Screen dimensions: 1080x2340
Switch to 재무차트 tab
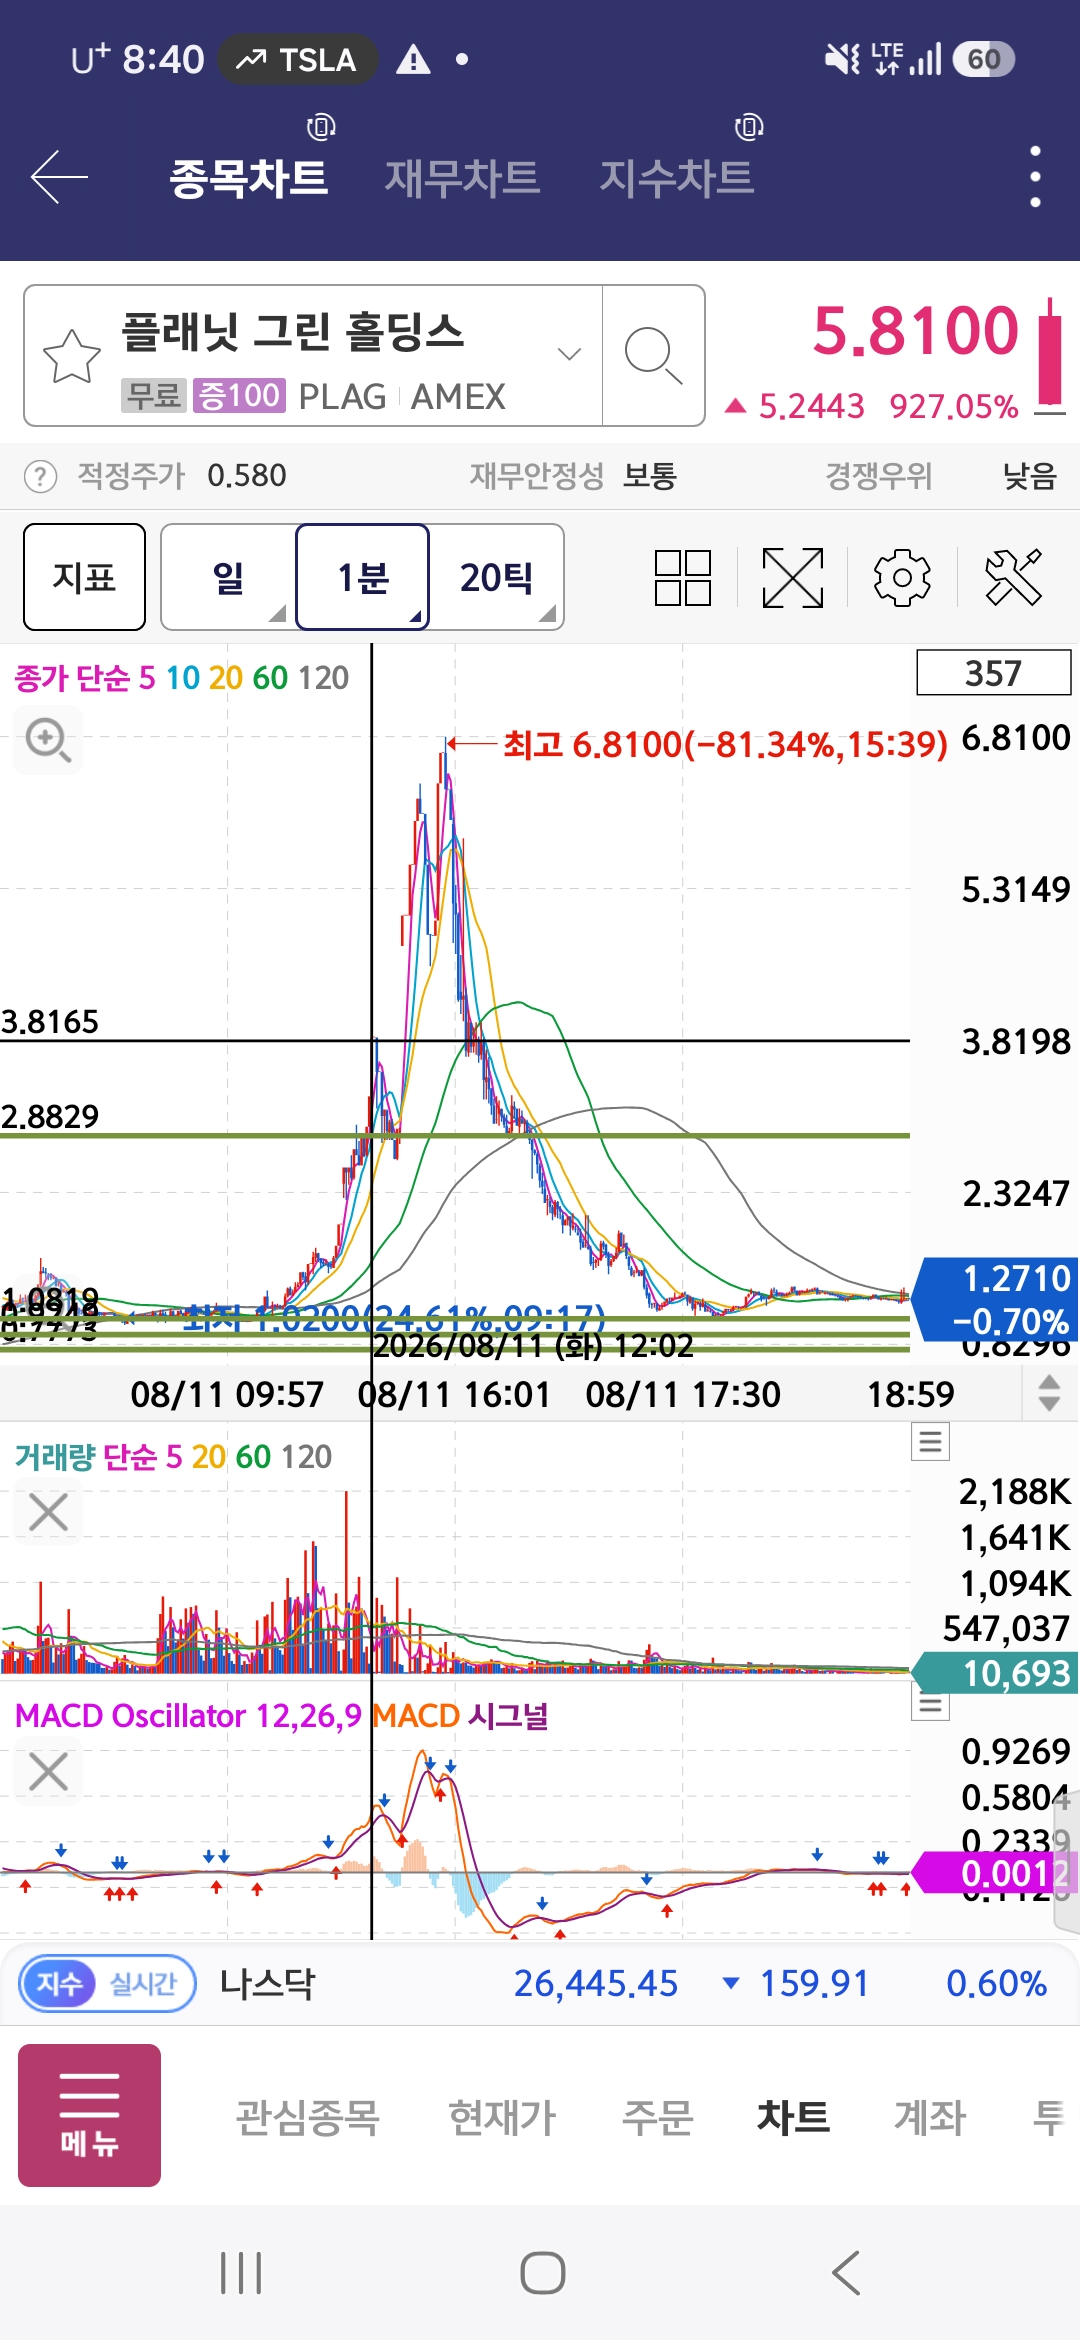click(462, 178)
